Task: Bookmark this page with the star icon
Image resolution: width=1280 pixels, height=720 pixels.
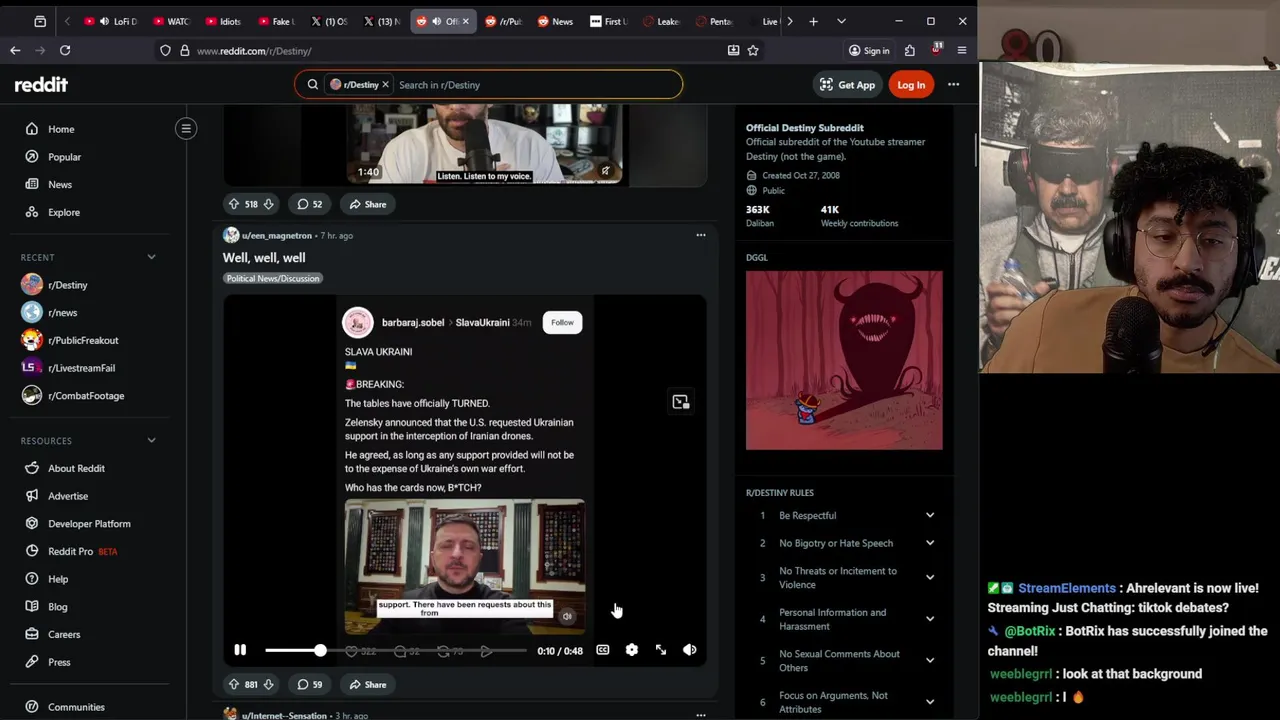Action: pos(753,50)
